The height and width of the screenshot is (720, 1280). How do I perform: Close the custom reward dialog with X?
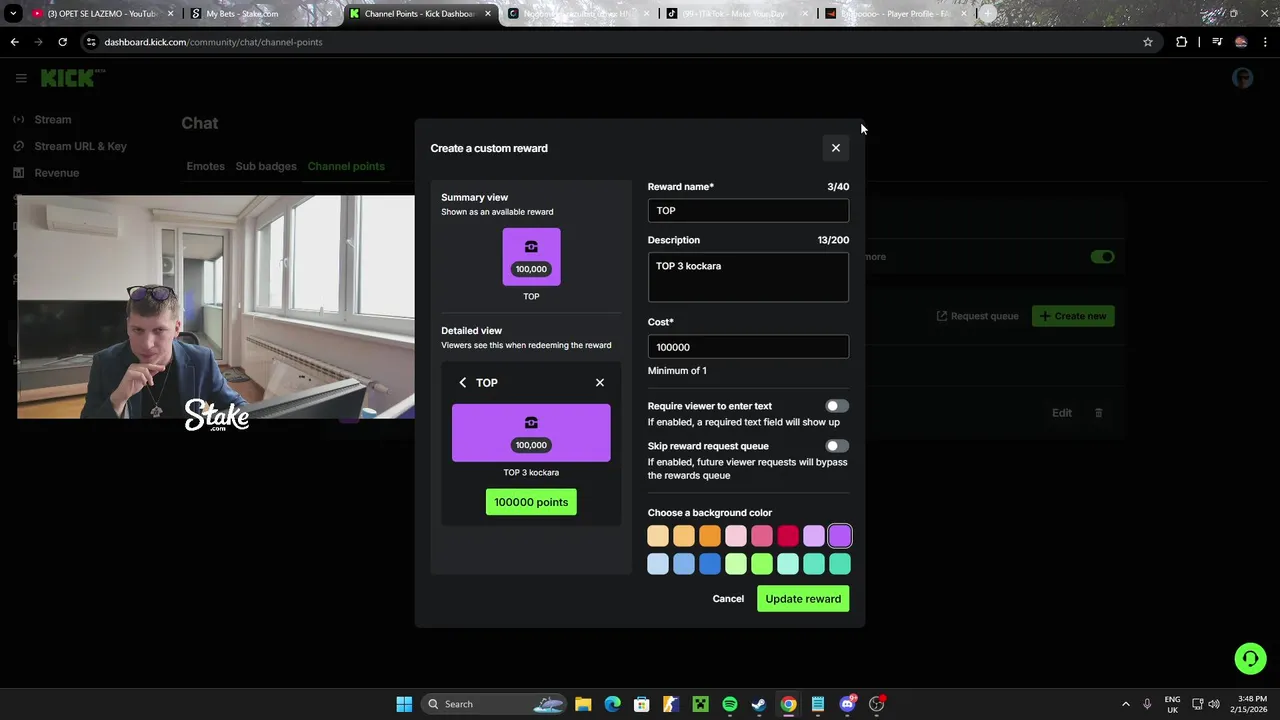(x=836, y=148)
